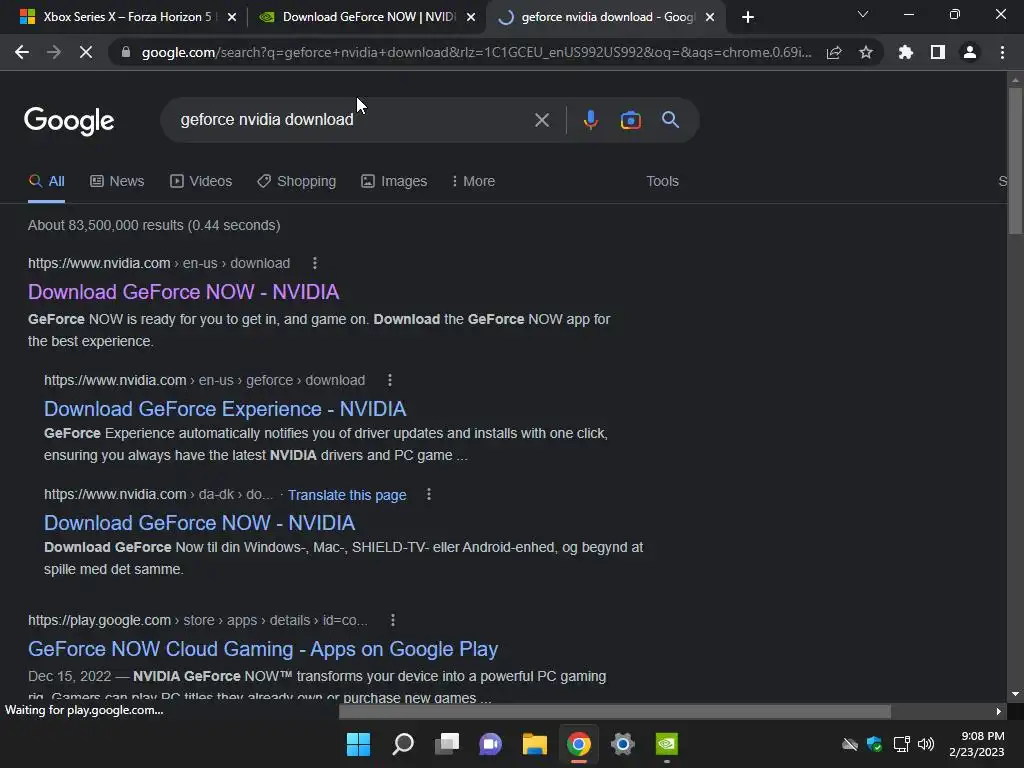Screen dimensions: 1024x768
Task: Close the Download GeForce NOW tab
Action: pos(471,18)
